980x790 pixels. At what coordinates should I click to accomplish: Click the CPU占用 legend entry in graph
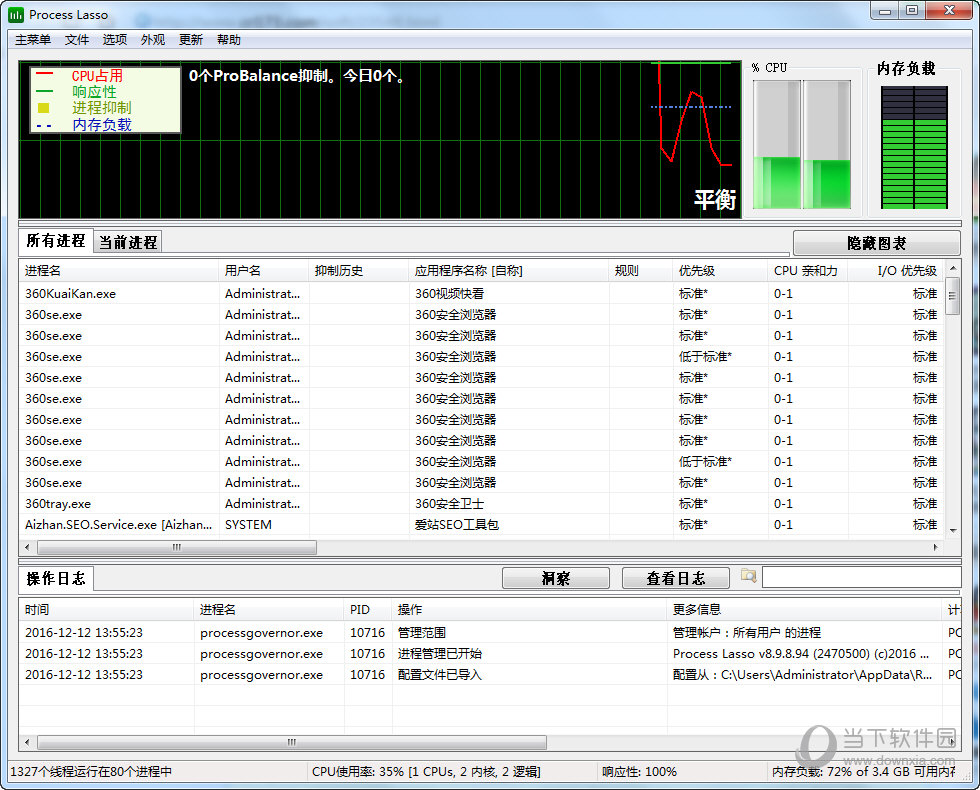[97, 76]
